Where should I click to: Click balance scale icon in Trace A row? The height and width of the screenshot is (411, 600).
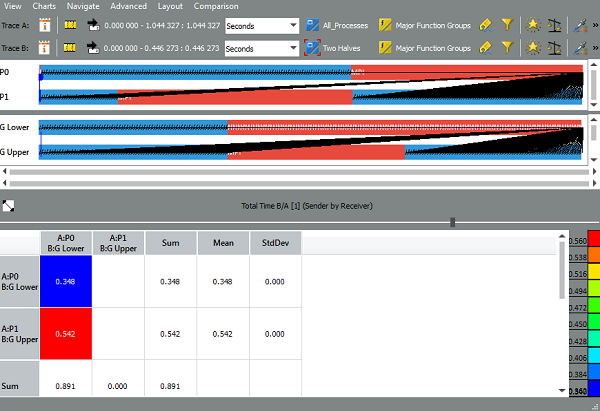pos(554,25)
